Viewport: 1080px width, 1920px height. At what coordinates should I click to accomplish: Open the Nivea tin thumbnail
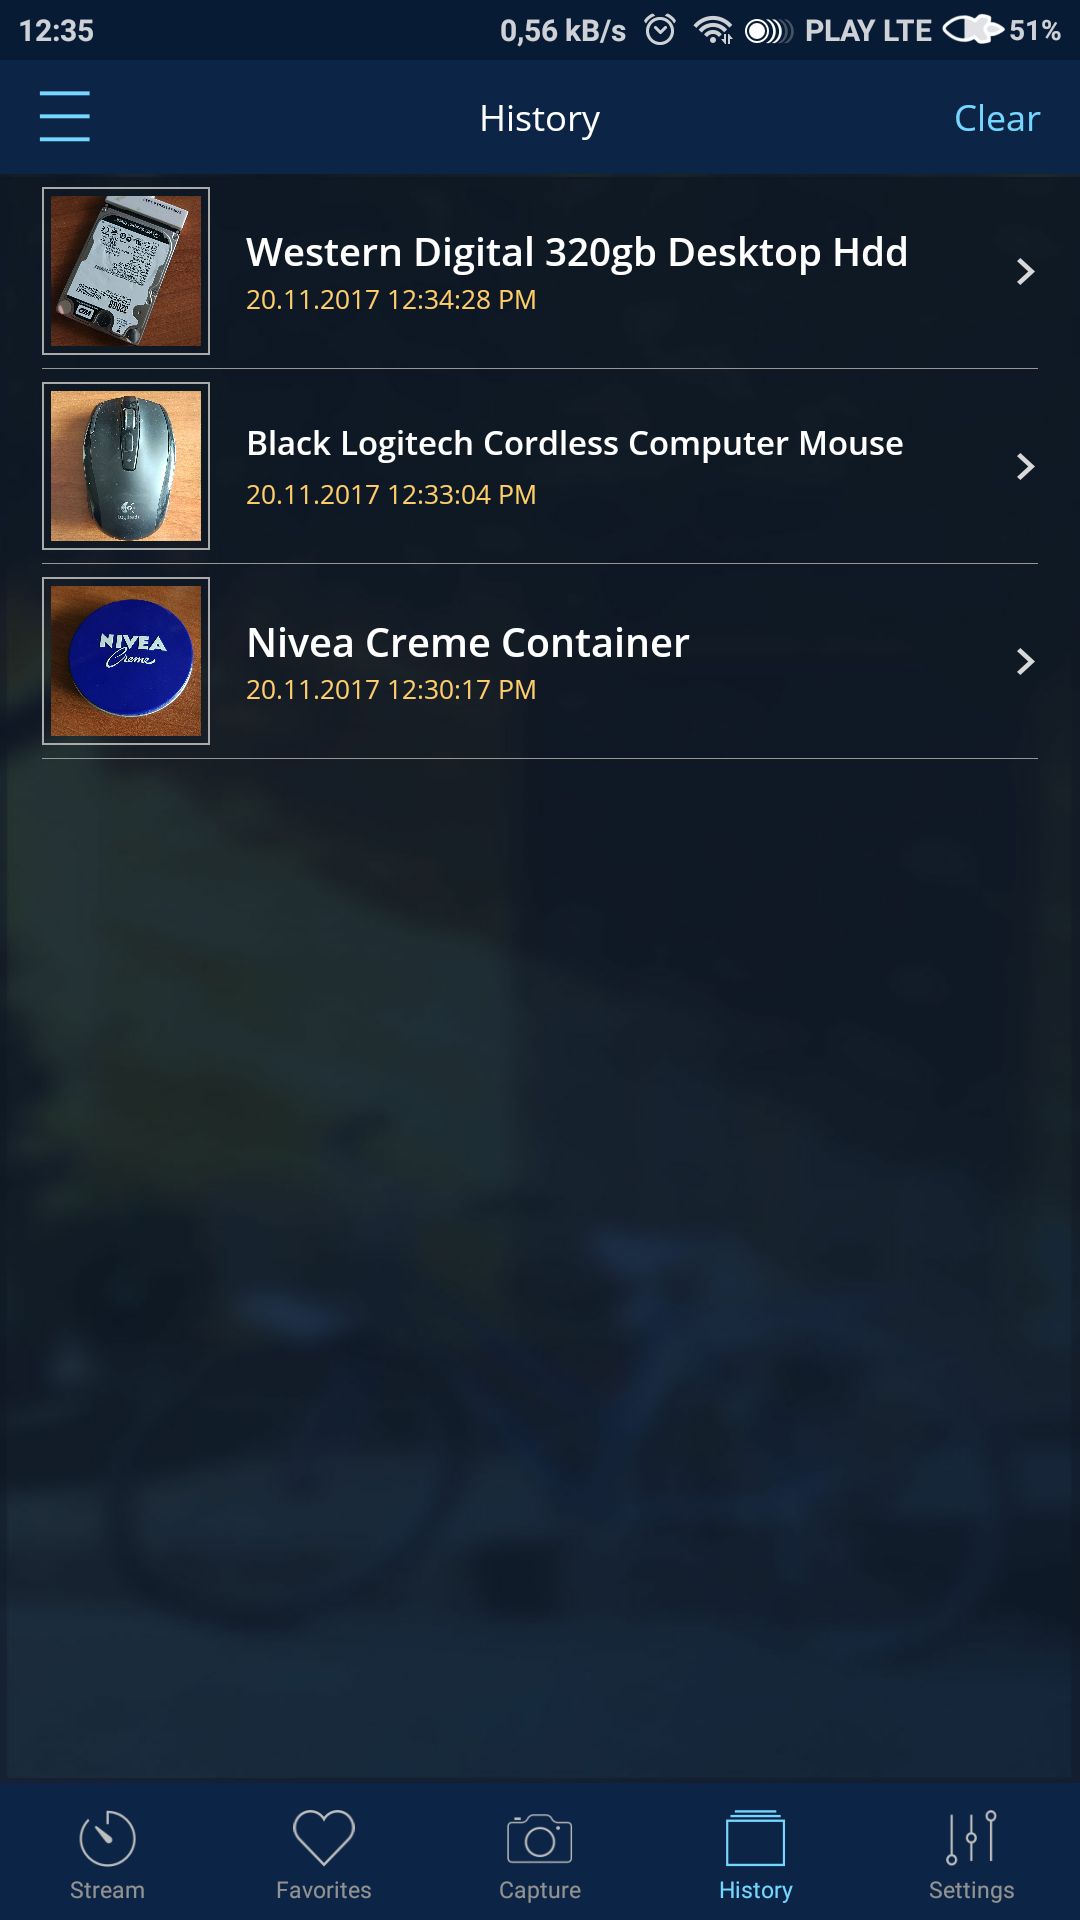point(126,661)
